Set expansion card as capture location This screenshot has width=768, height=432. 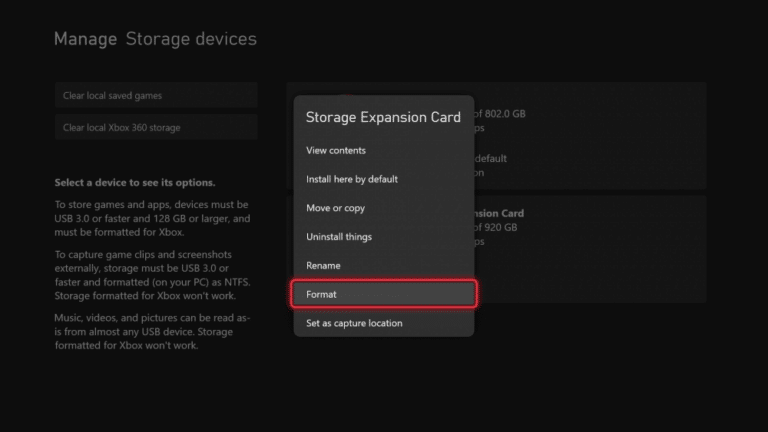384,323
